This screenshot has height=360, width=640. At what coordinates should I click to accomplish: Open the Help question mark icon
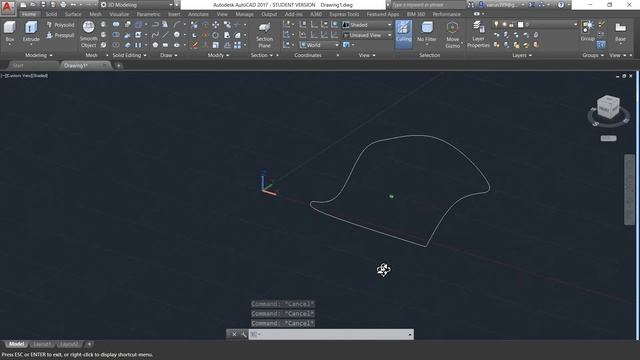(x=561, y=5)
